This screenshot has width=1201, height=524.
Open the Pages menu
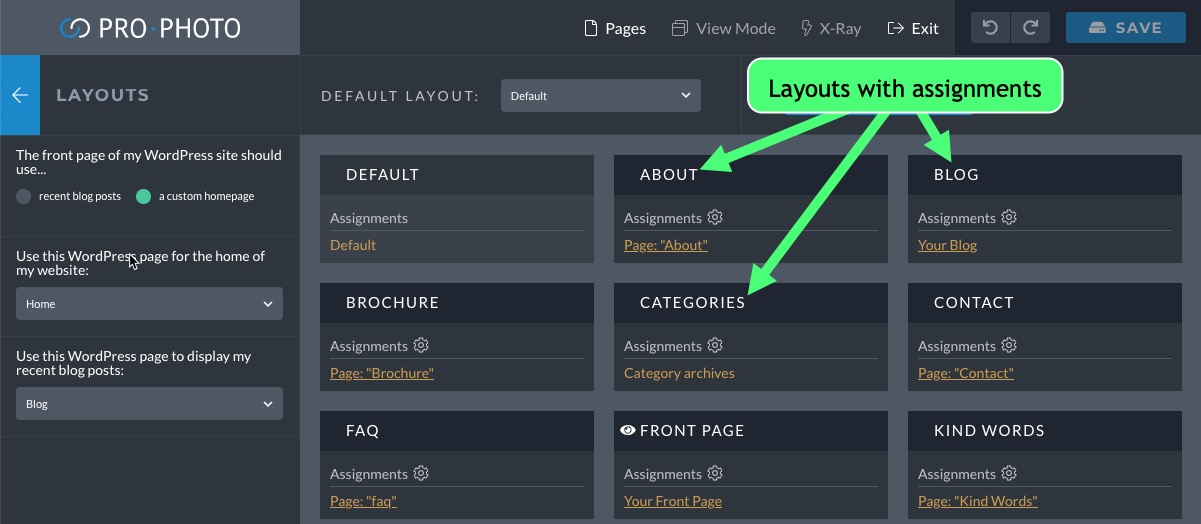(615, 28)
